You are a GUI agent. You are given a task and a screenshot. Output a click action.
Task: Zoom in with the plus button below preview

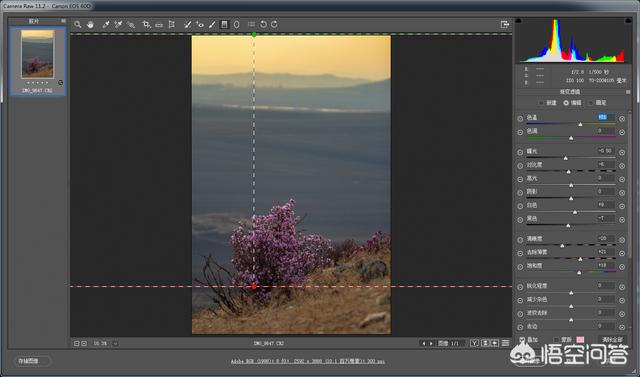84,344
